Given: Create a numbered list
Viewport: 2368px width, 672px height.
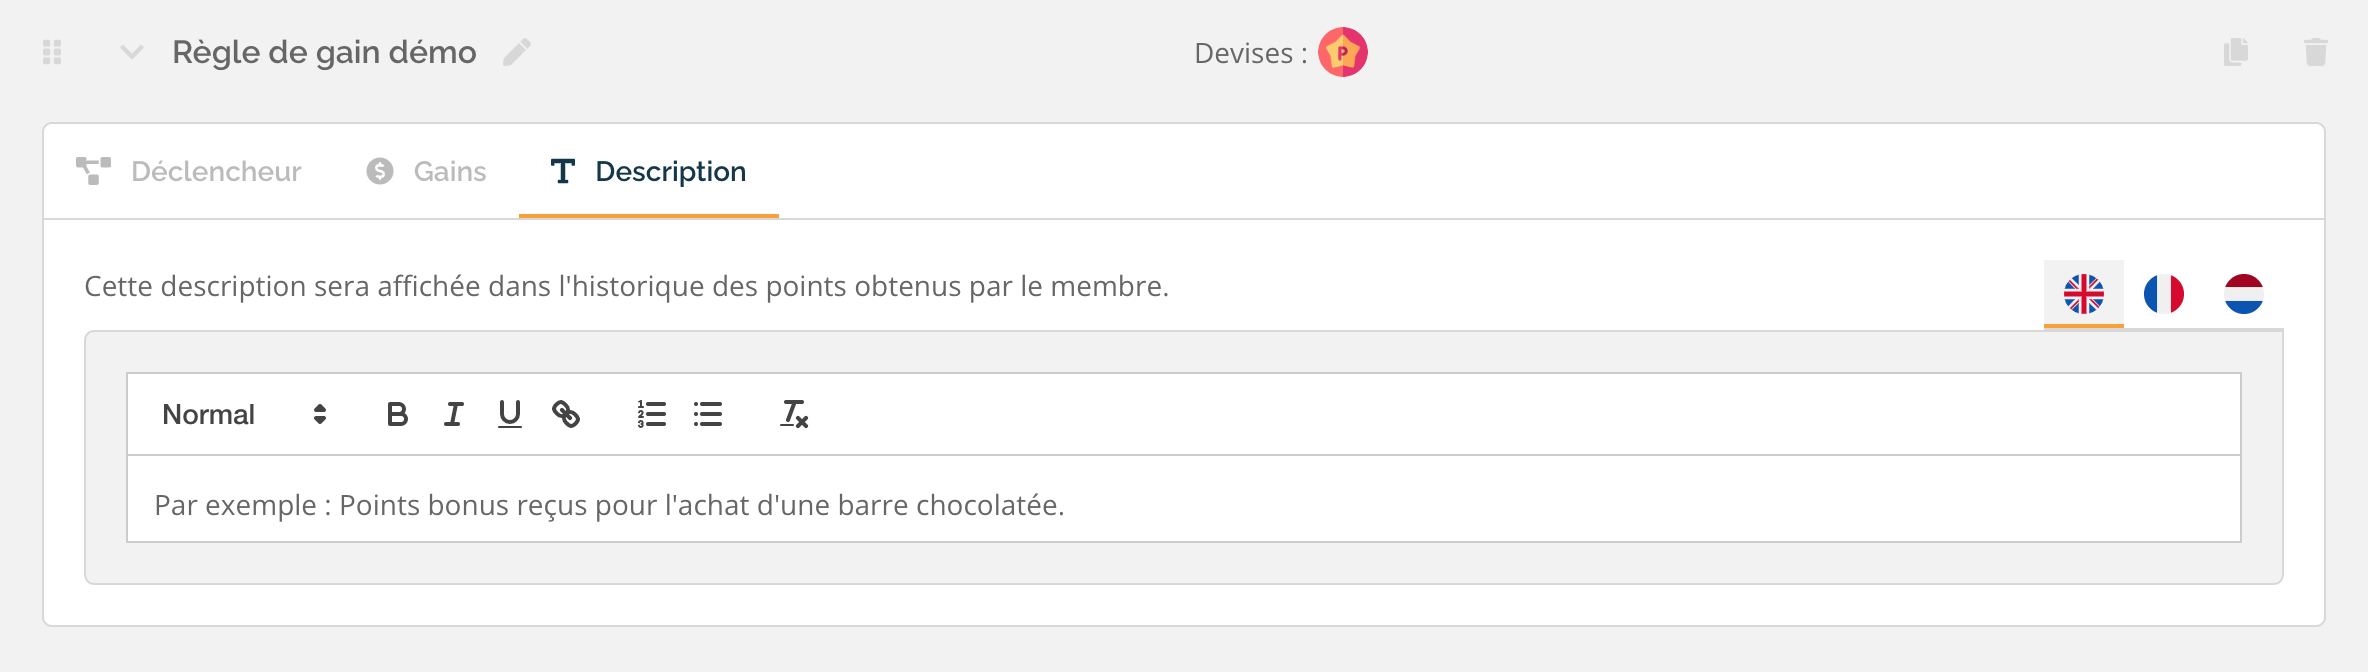Looking at the screenshot, I should (652, 414).
